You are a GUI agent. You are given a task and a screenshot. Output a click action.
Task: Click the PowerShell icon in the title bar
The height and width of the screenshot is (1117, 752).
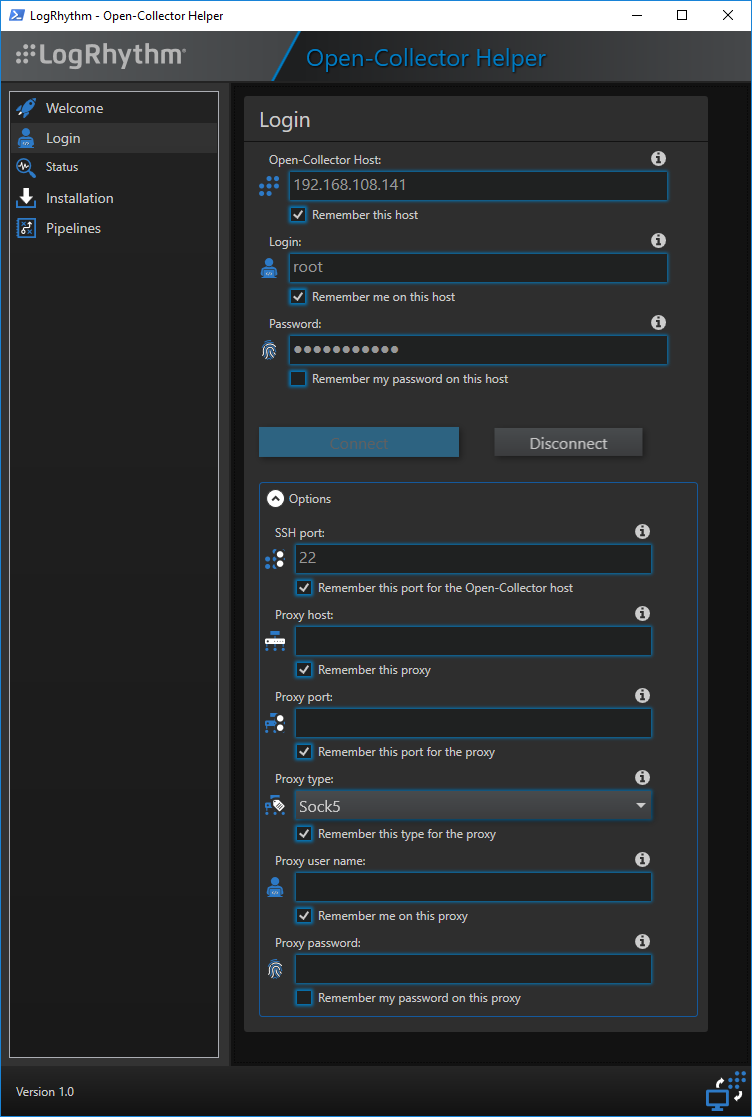click(x=16, y=15)
